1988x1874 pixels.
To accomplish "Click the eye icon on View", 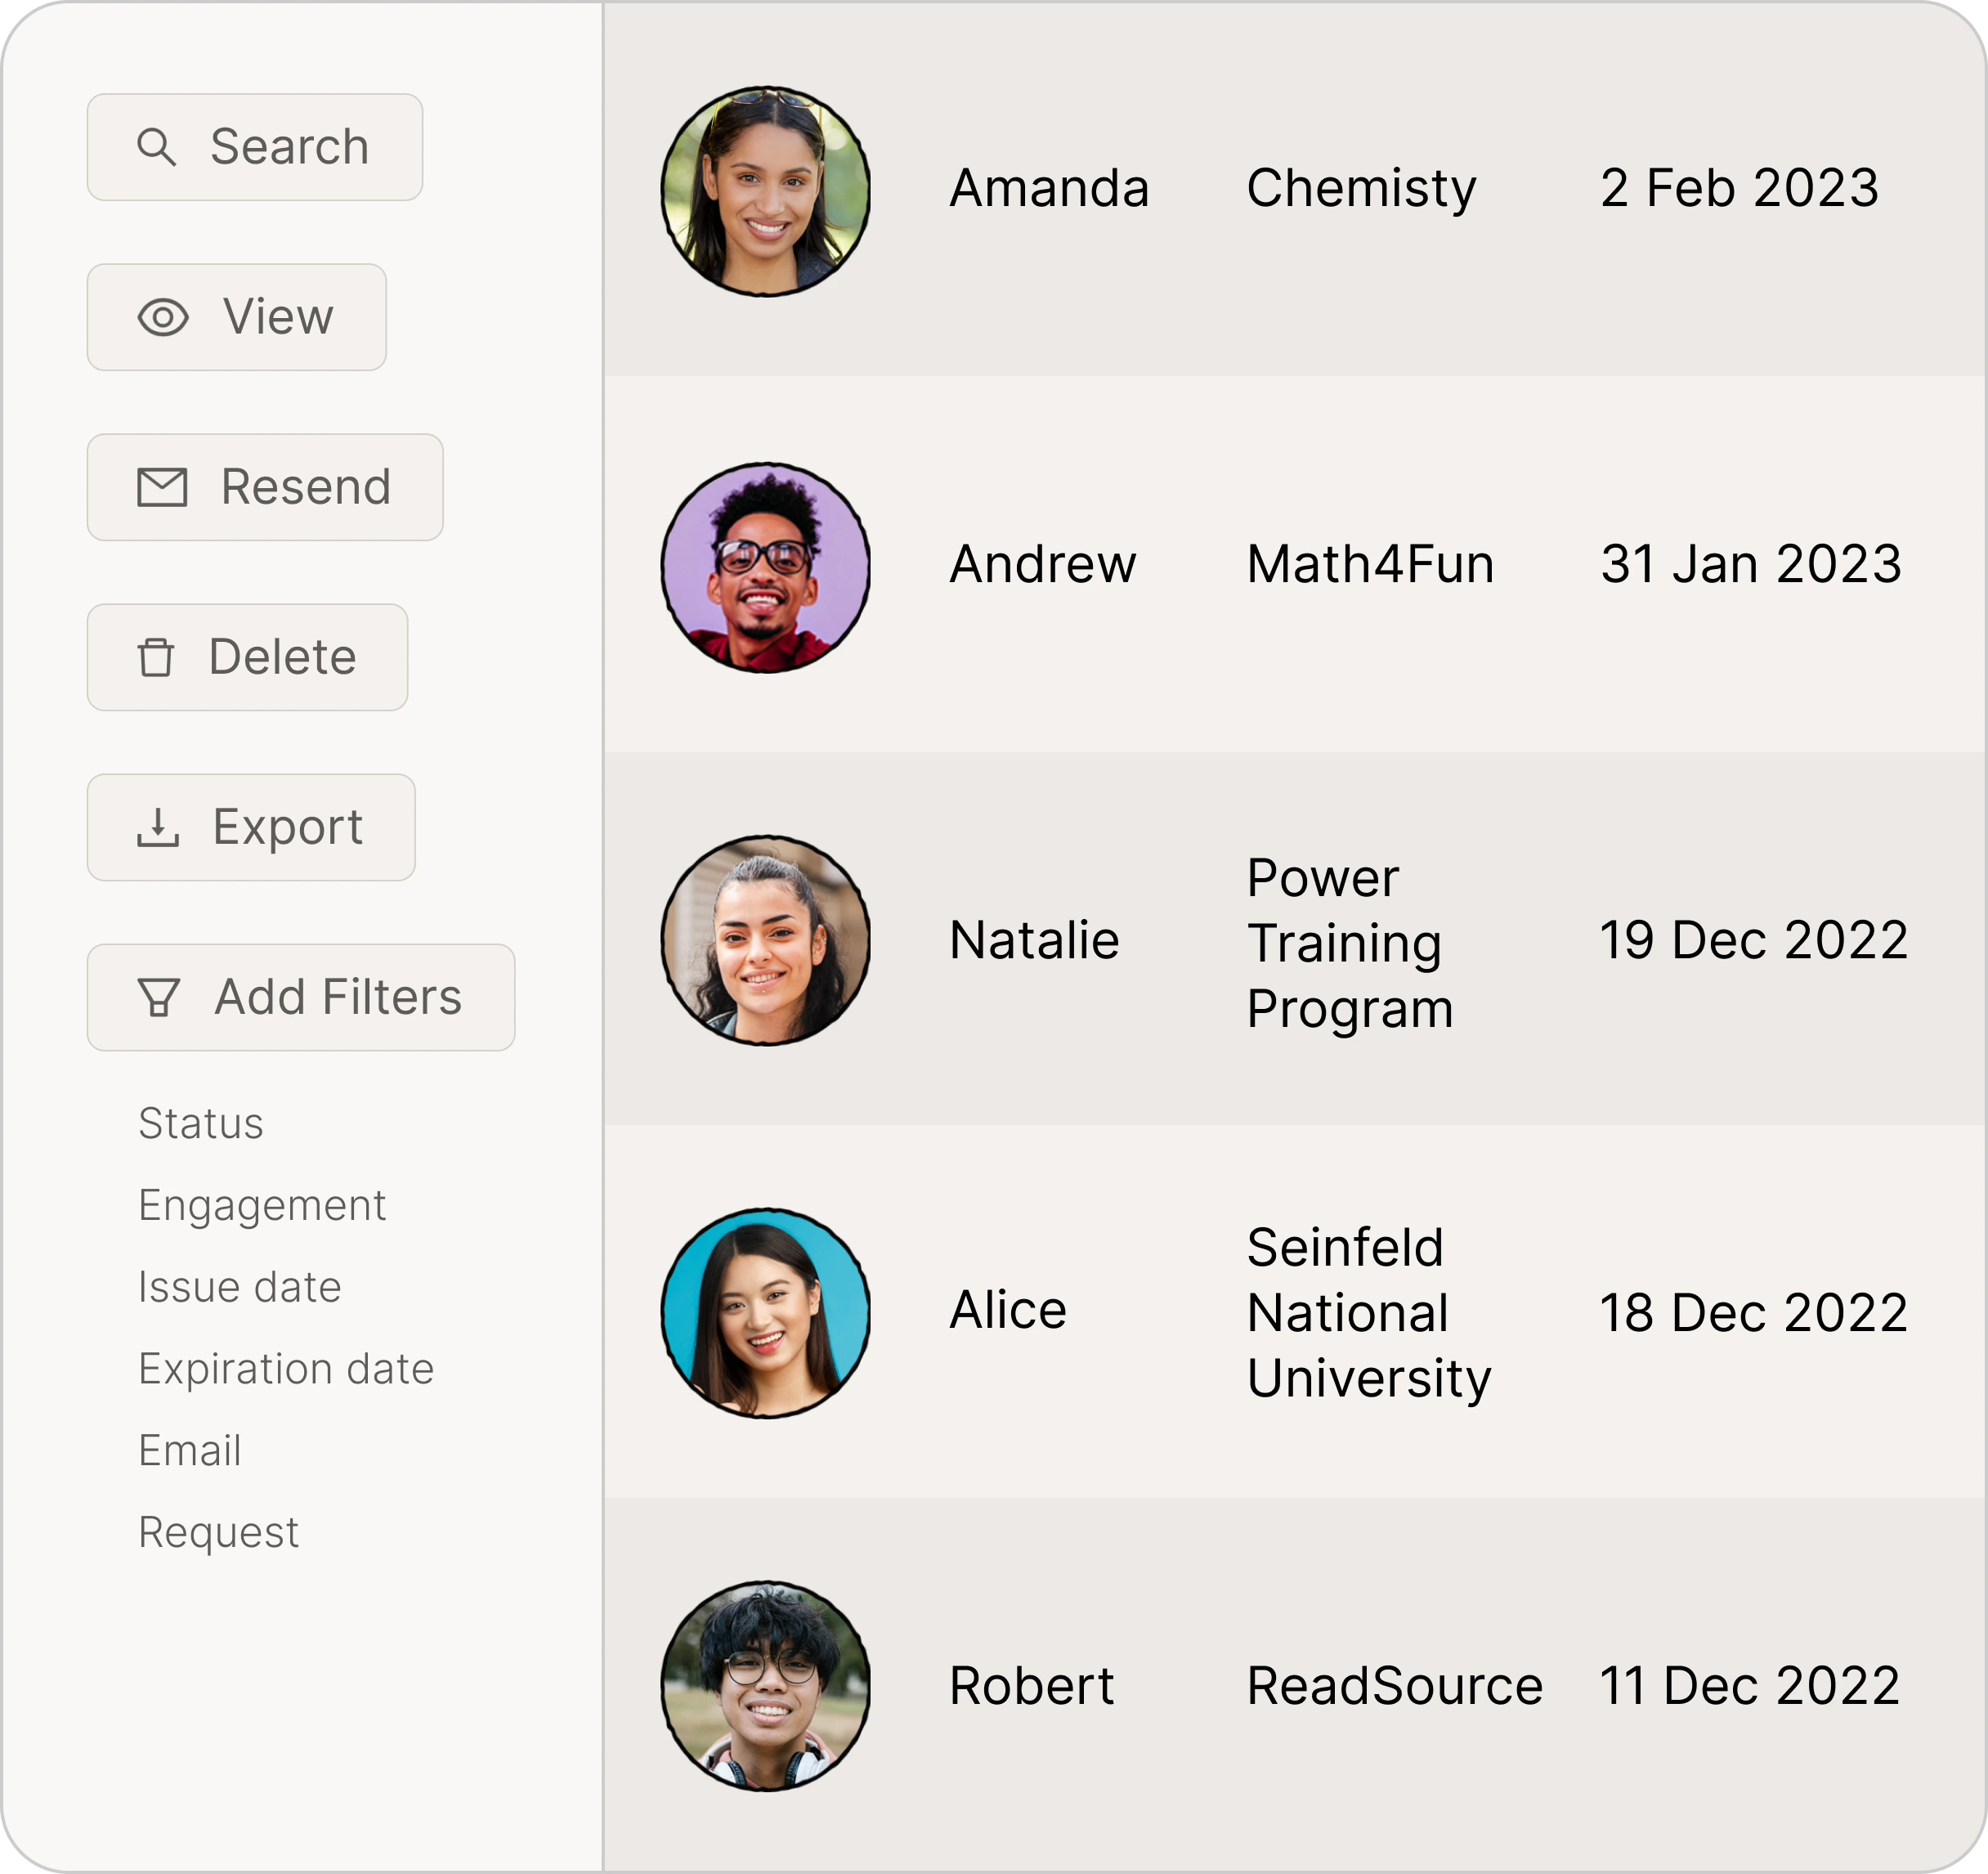I will (x=163, y=318).
